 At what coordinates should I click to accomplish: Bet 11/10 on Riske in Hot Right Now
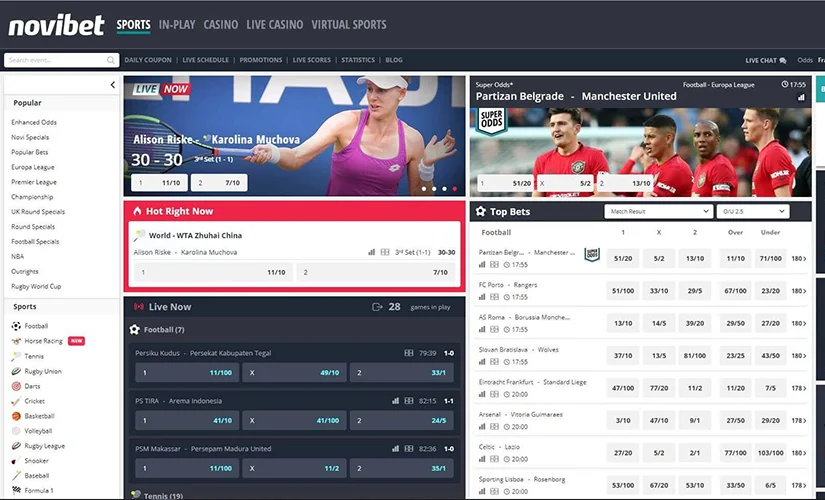(213, 273)
